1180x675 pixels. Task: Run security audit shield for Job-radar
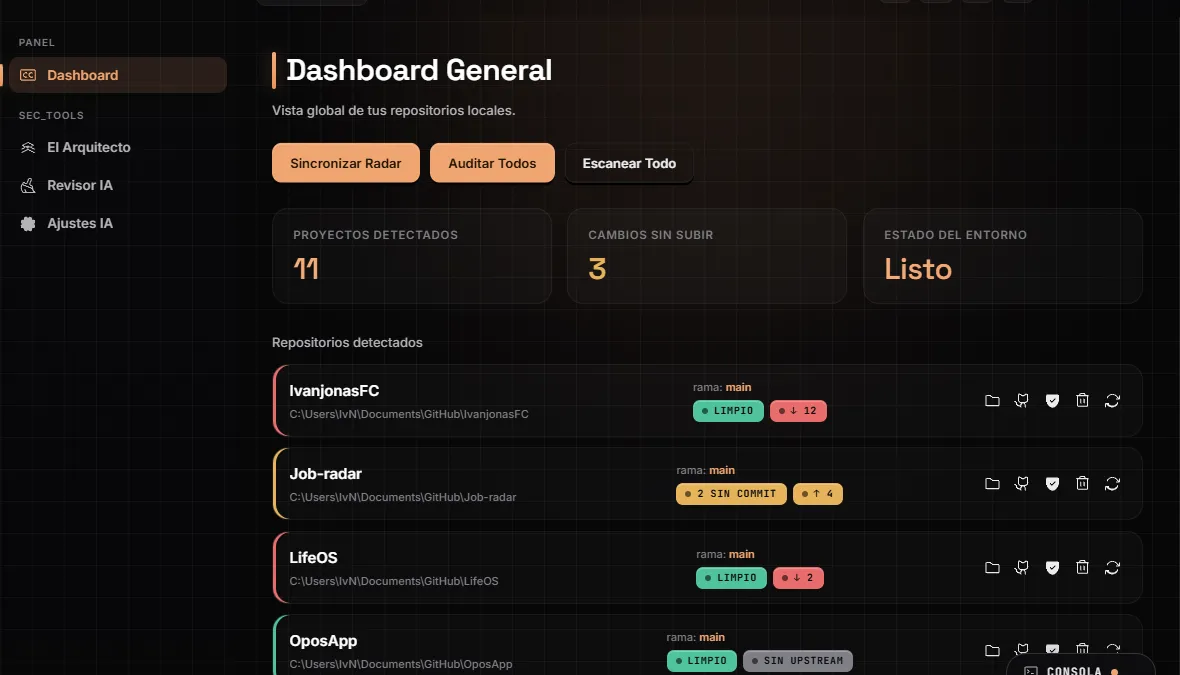1052,483
